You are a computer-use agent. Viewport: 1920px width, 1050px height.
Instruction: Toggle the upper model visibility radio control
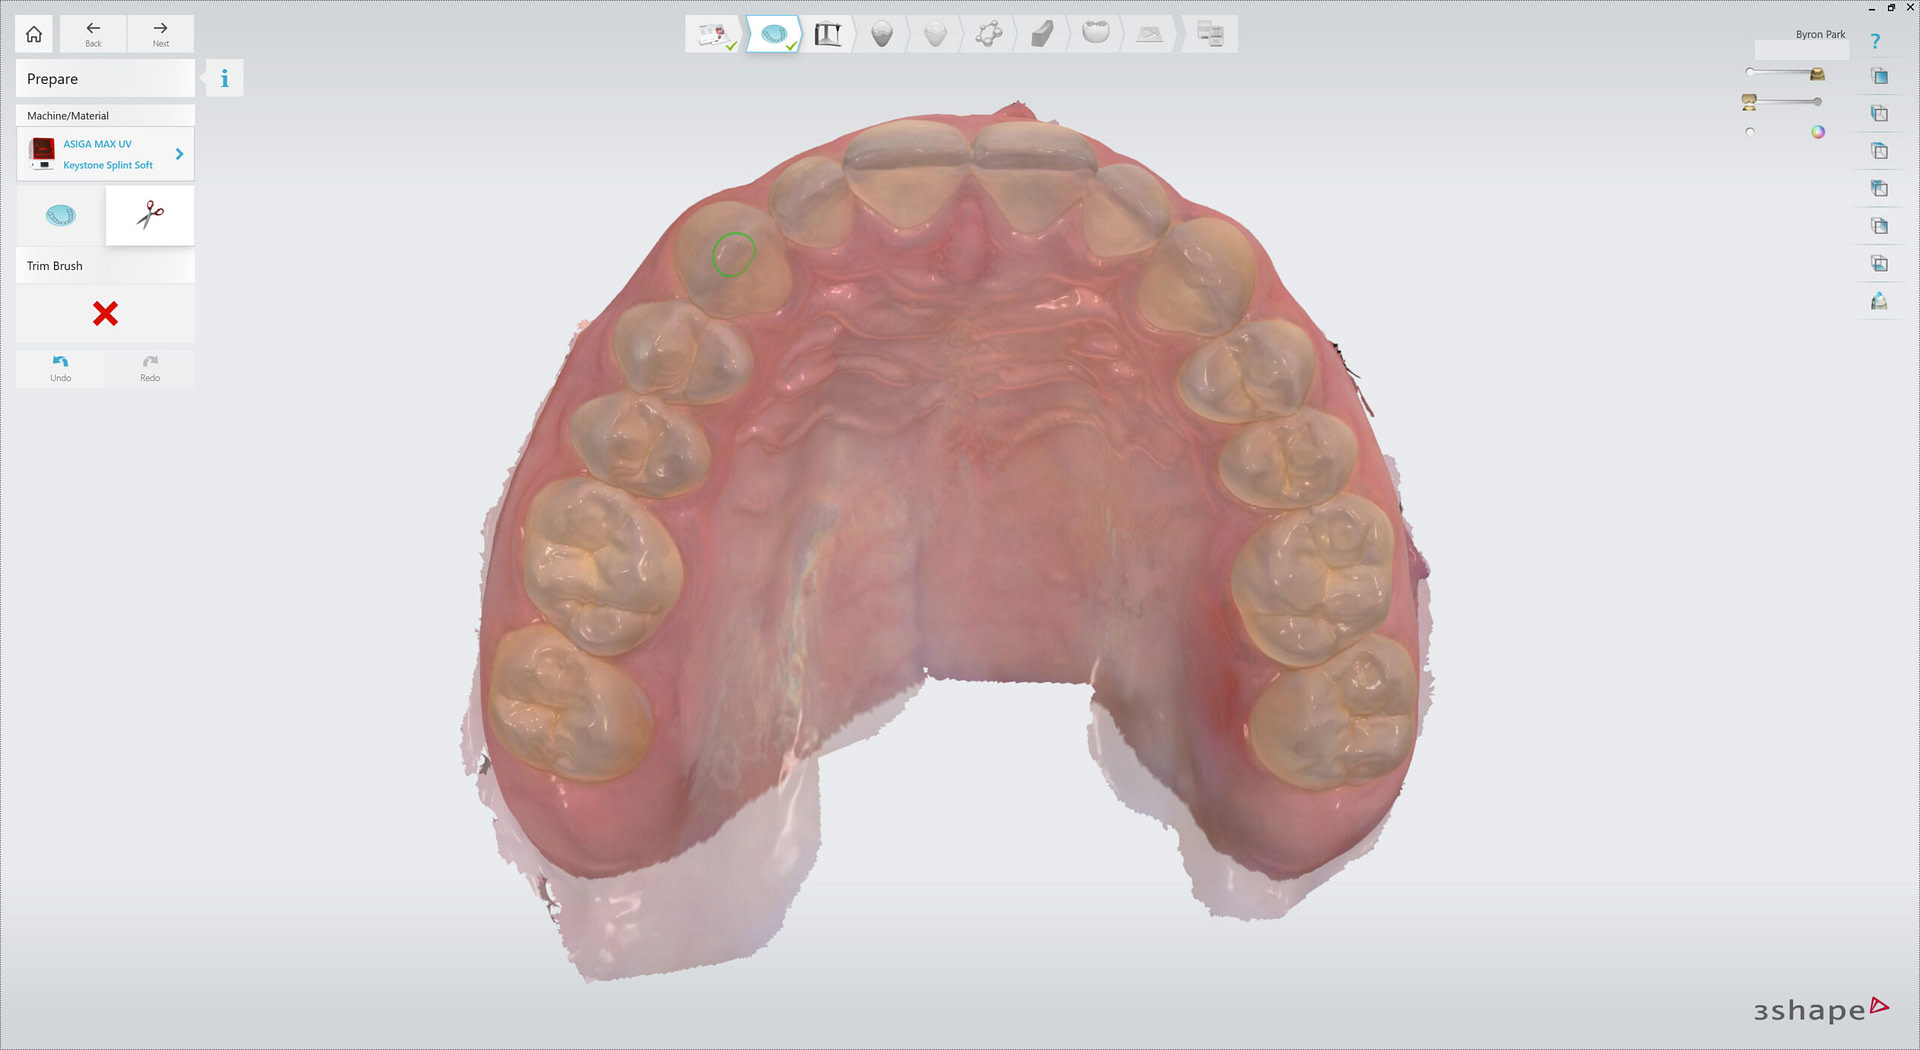(x=1750, y=71)
